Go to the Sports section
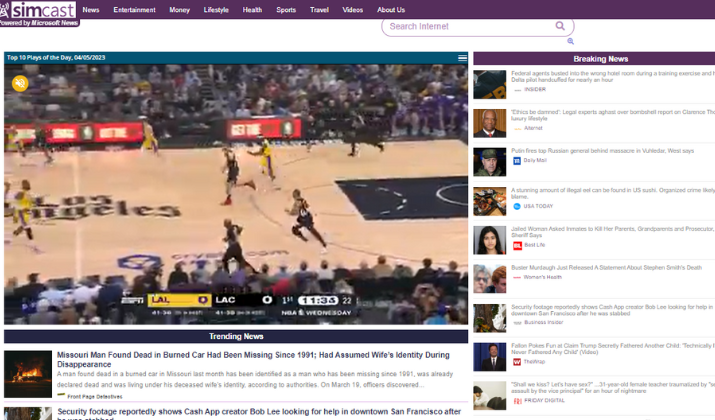The image size is (715, 420). pos(286,10)
